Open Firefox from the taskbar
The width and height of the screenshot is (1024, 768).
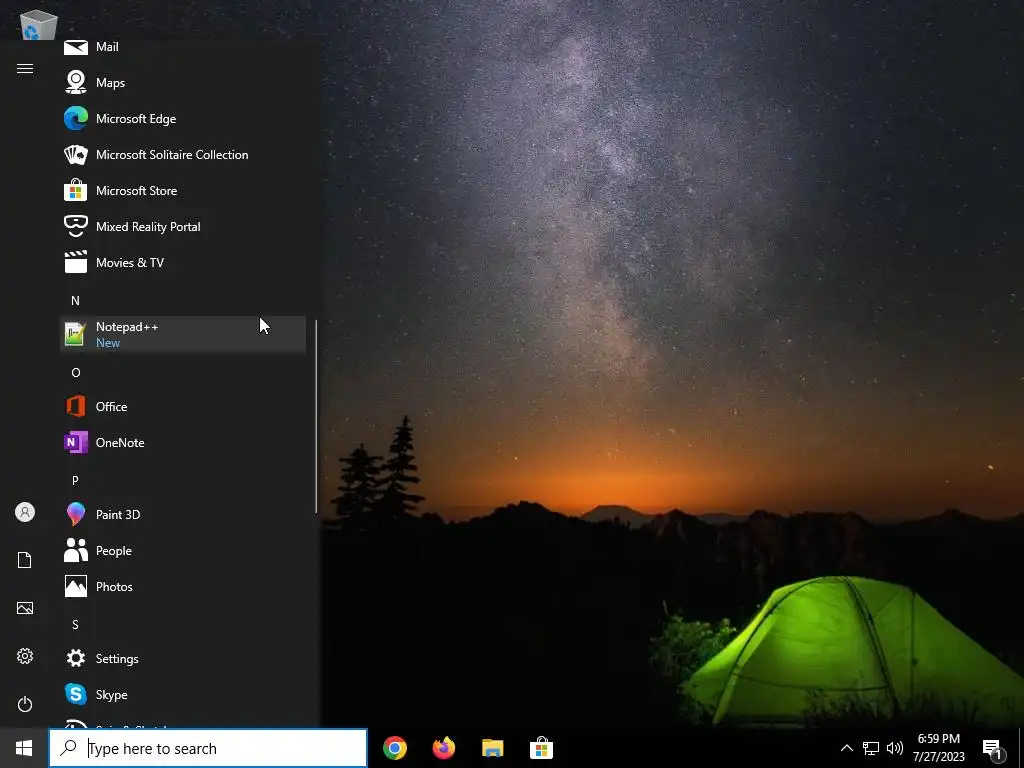pos(444,748)
